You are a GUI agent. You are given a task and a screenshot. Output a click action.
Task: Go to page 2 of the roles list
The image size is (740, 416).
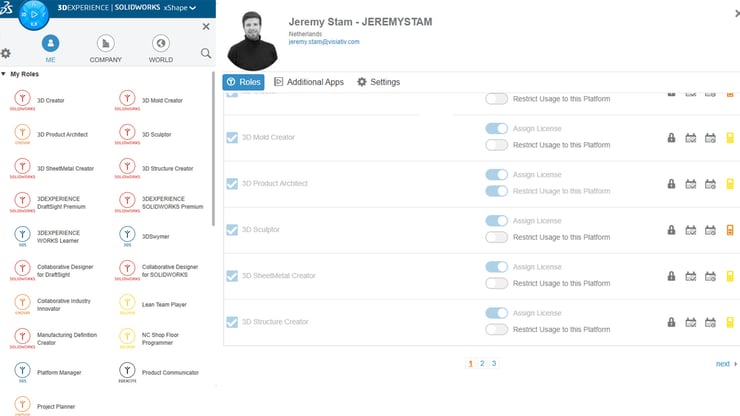(x=482, y=364)
